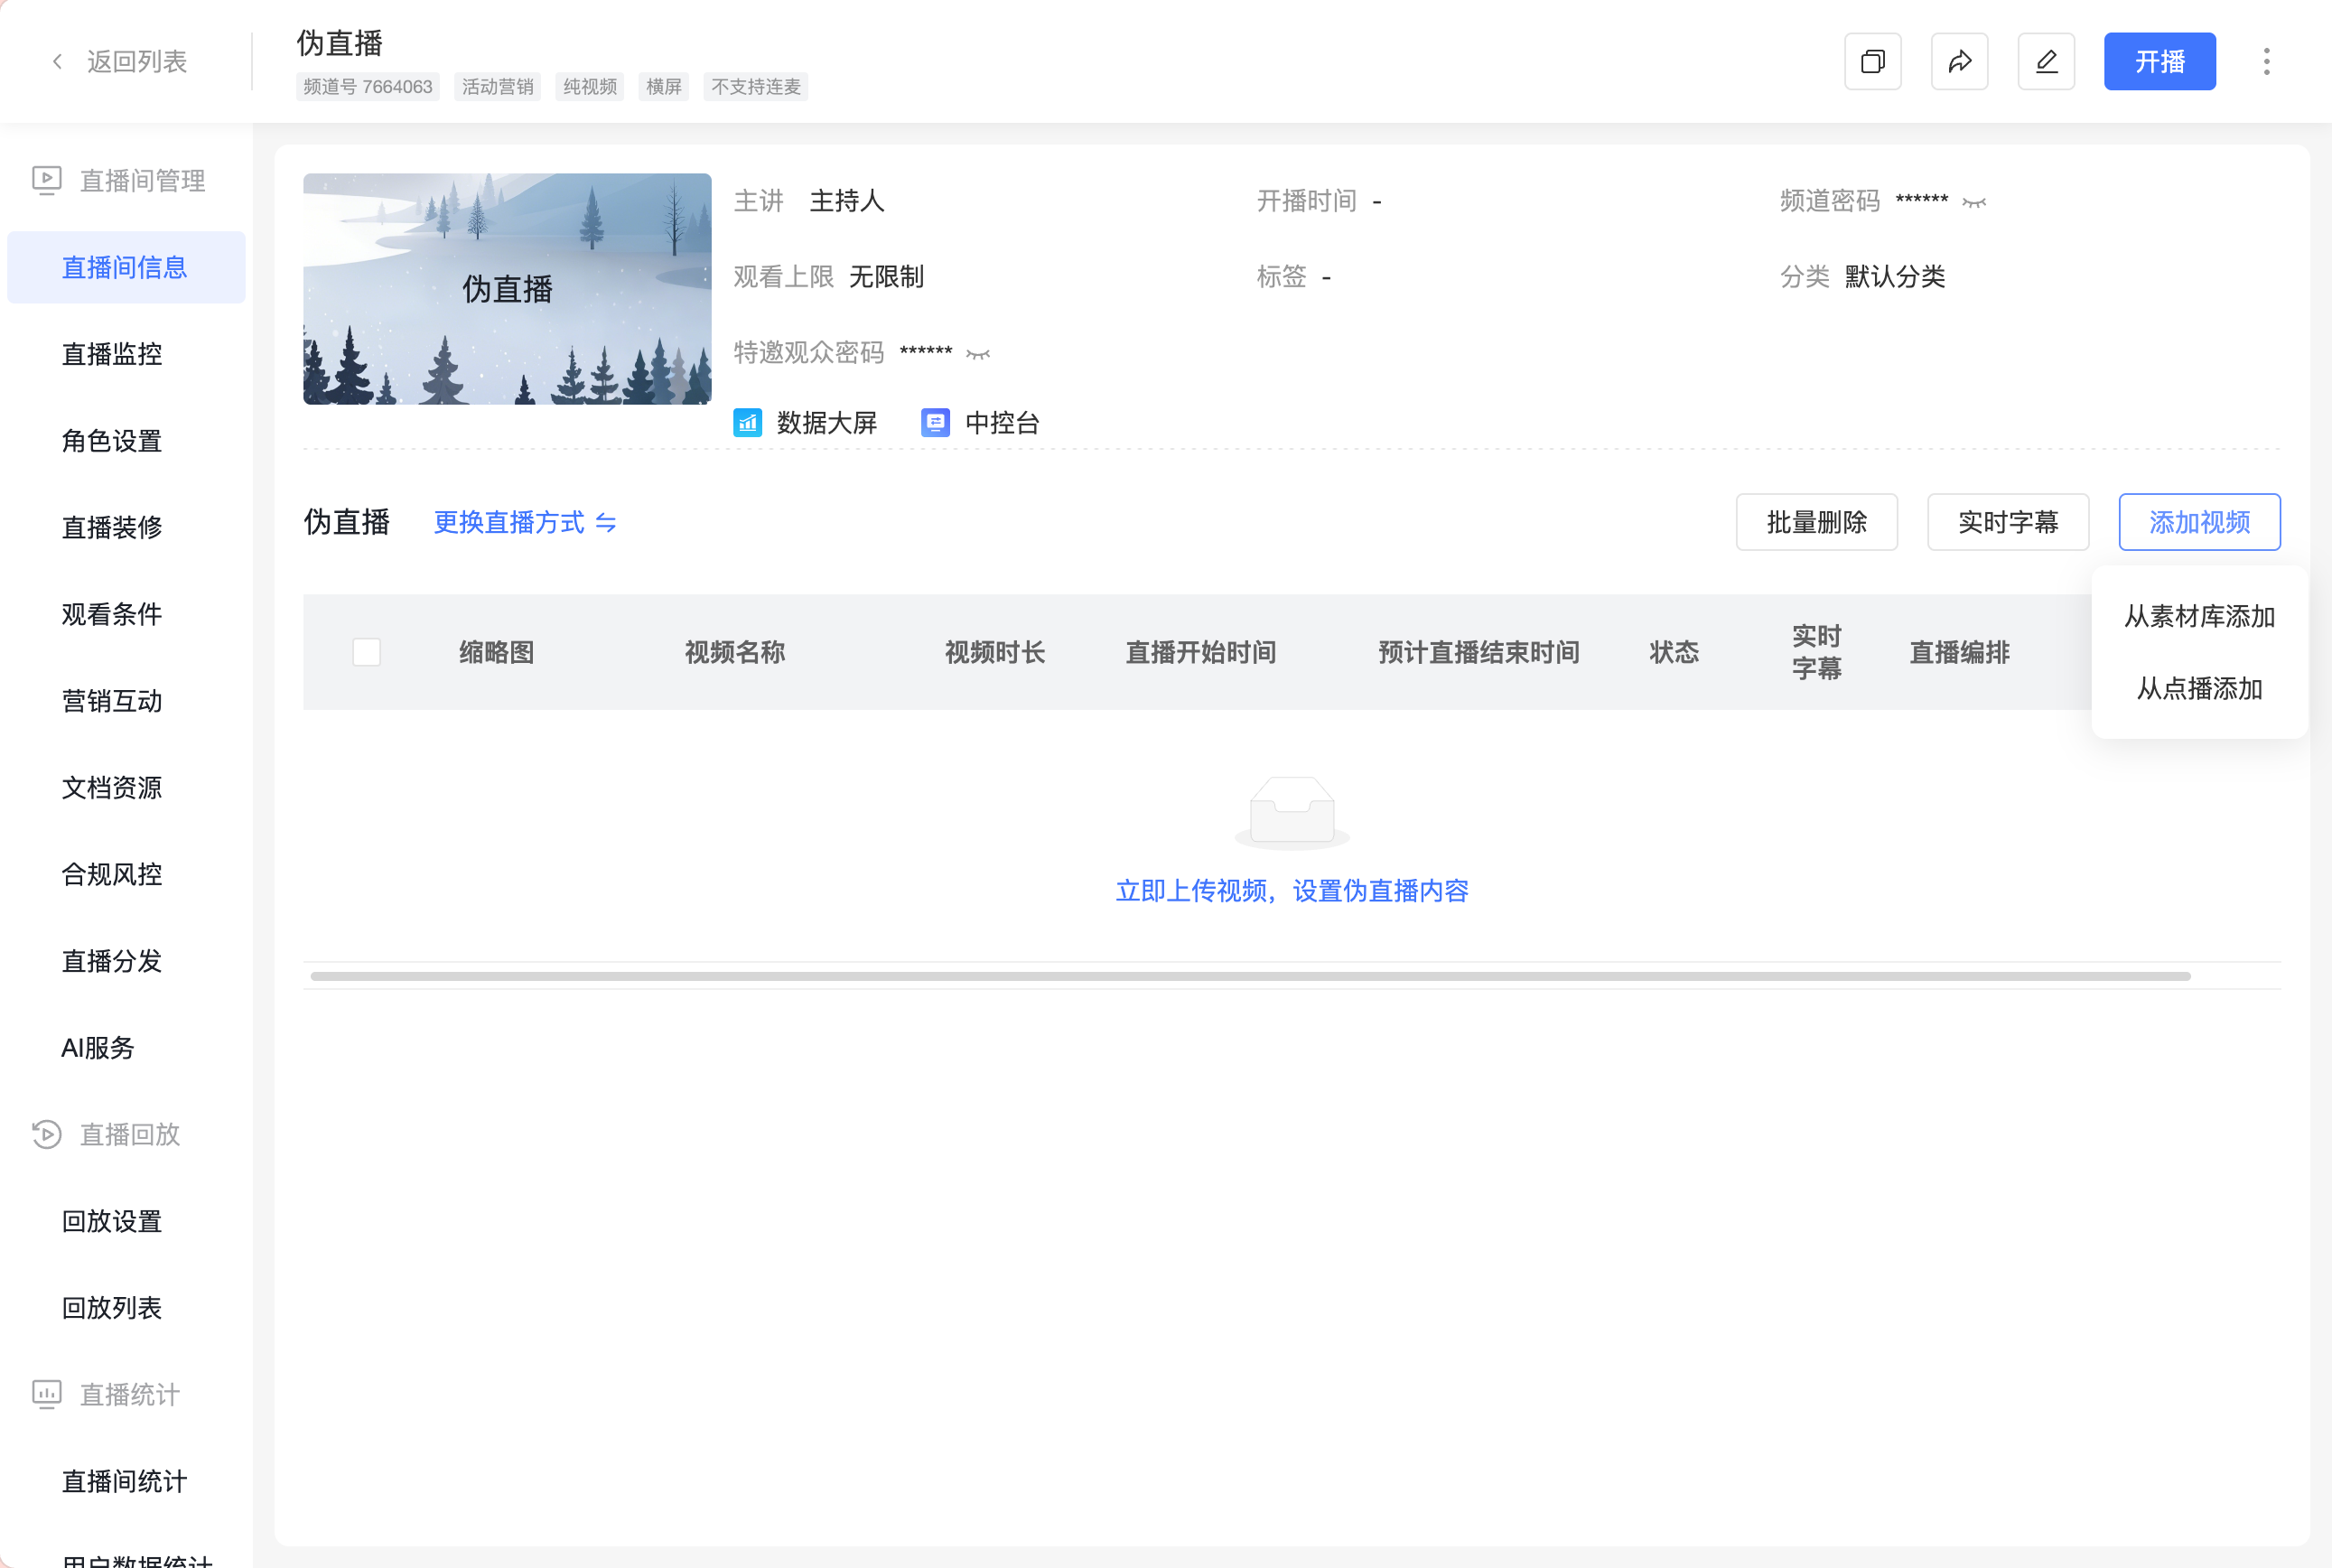Image resolution: width=2332 pixels, height=1568 pixels.
Task: Click the back chevron beside 返回列表
Action: coord(57,62)
